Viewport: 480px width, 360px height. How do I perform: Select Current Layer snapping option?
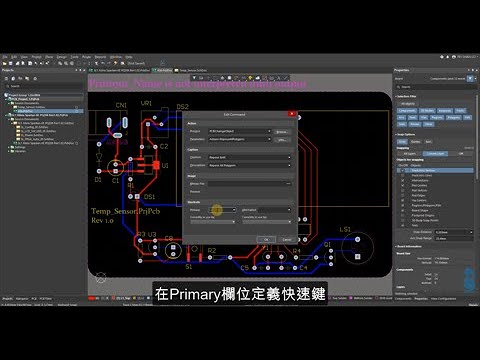coord(435,154)
